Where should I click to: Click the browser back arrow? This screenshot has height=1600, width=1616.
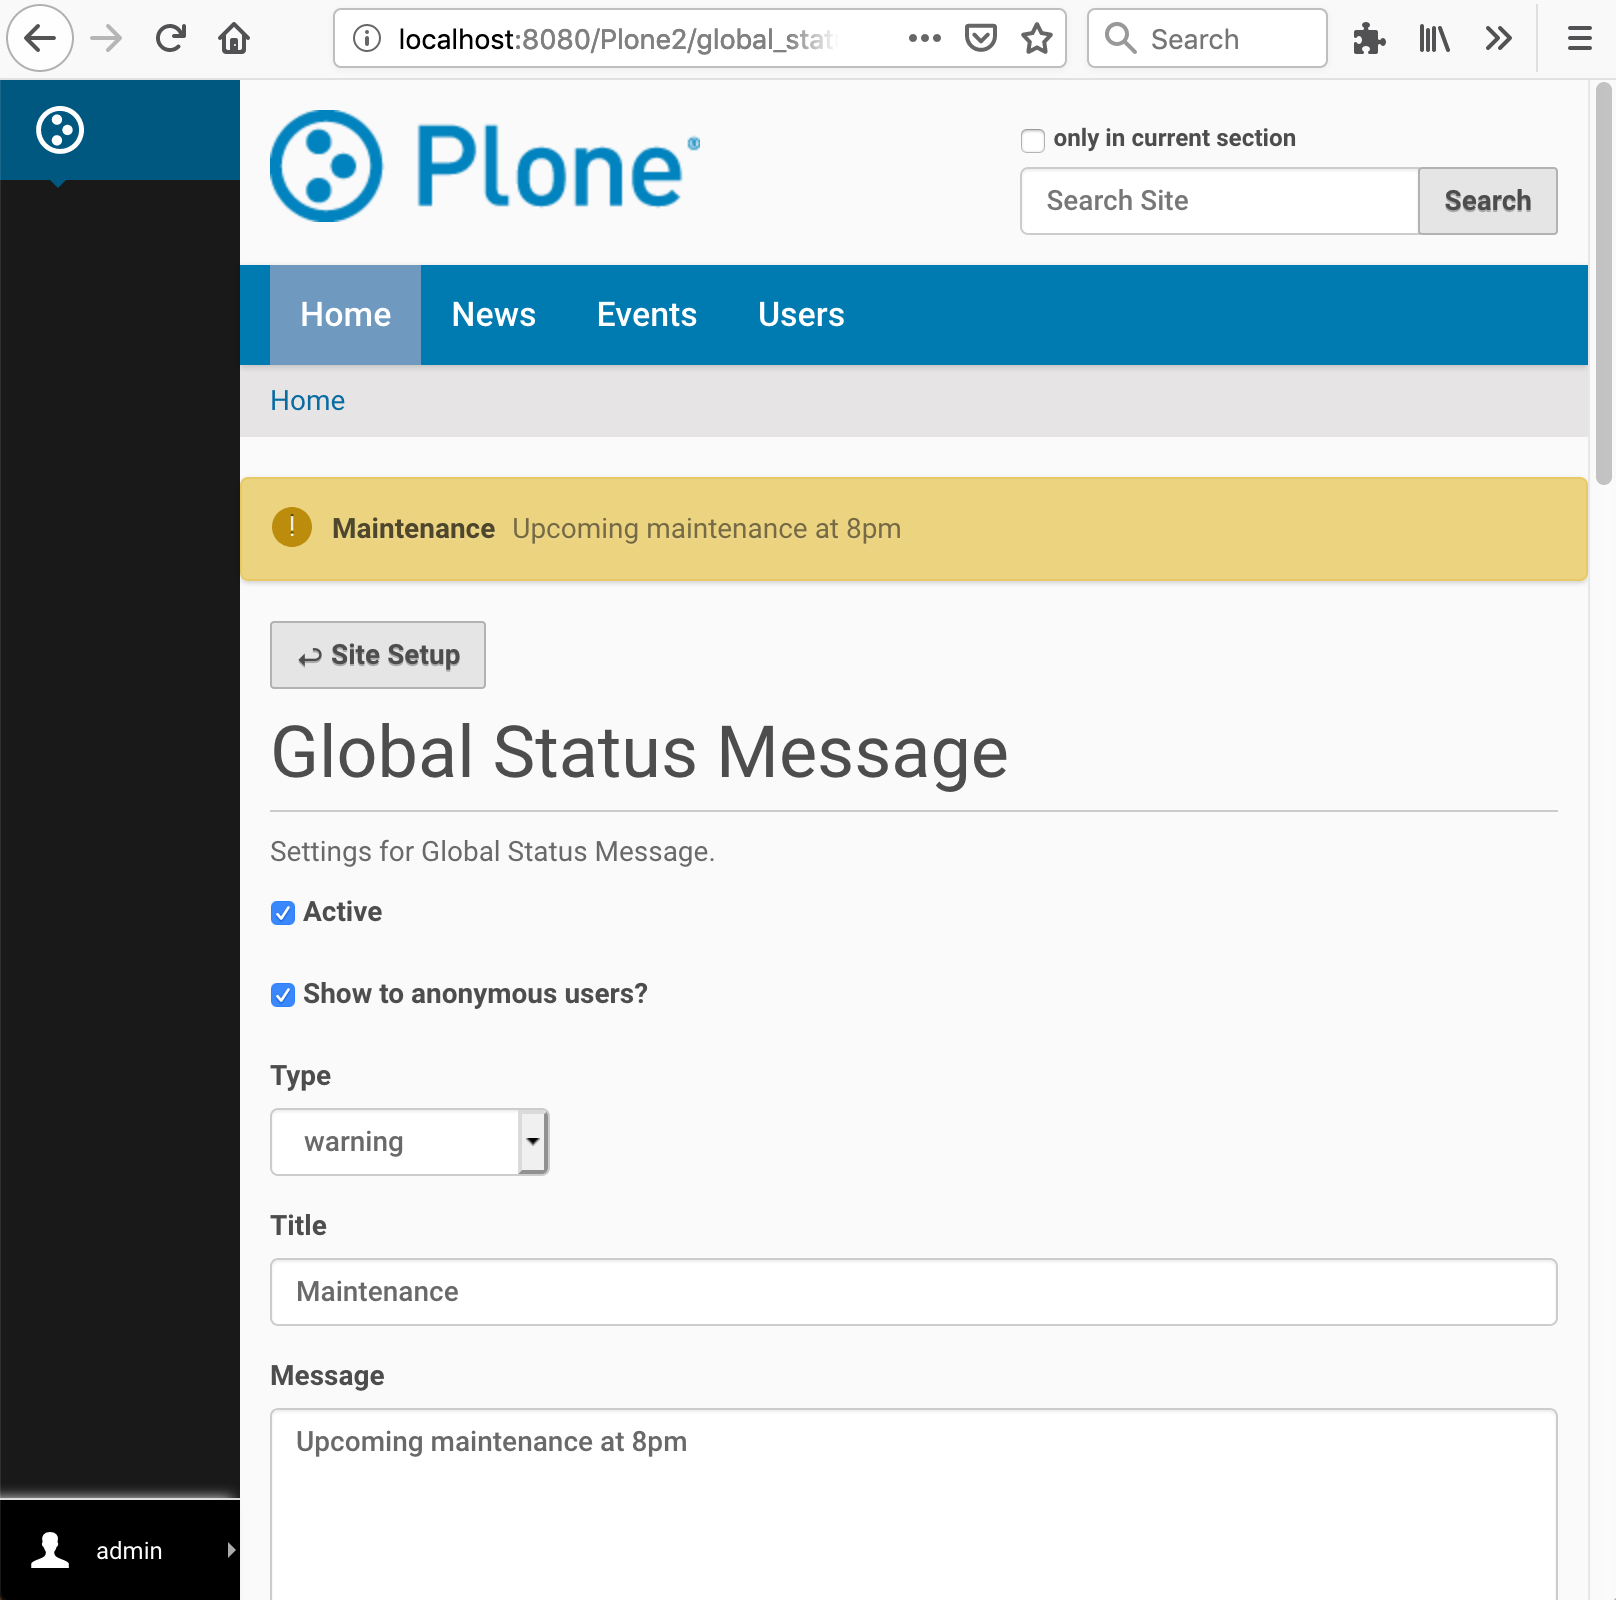(40, 38)
